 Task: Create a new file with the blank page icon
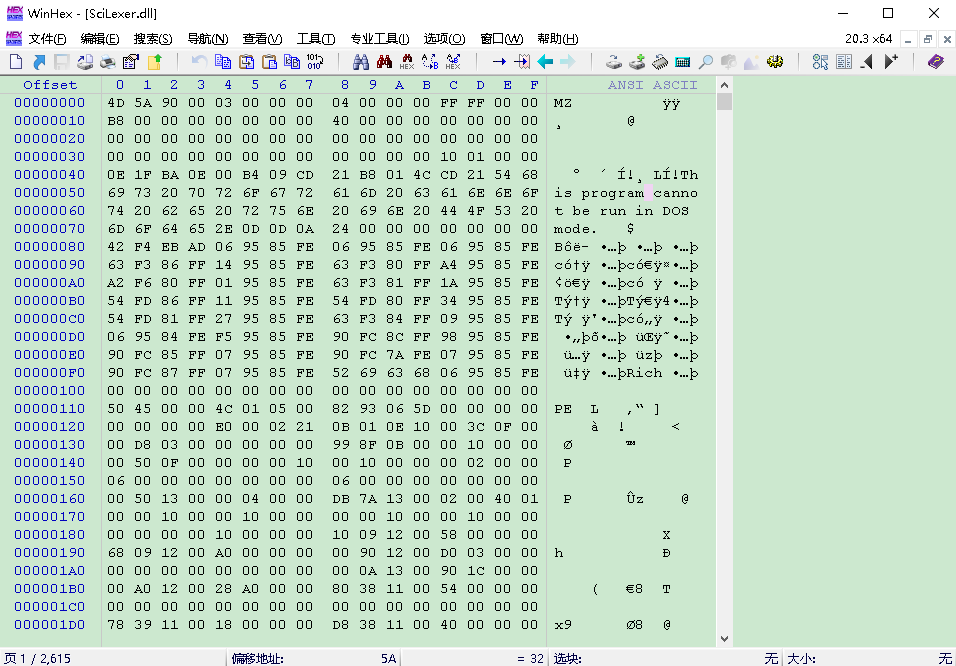[x=16, y=62]
